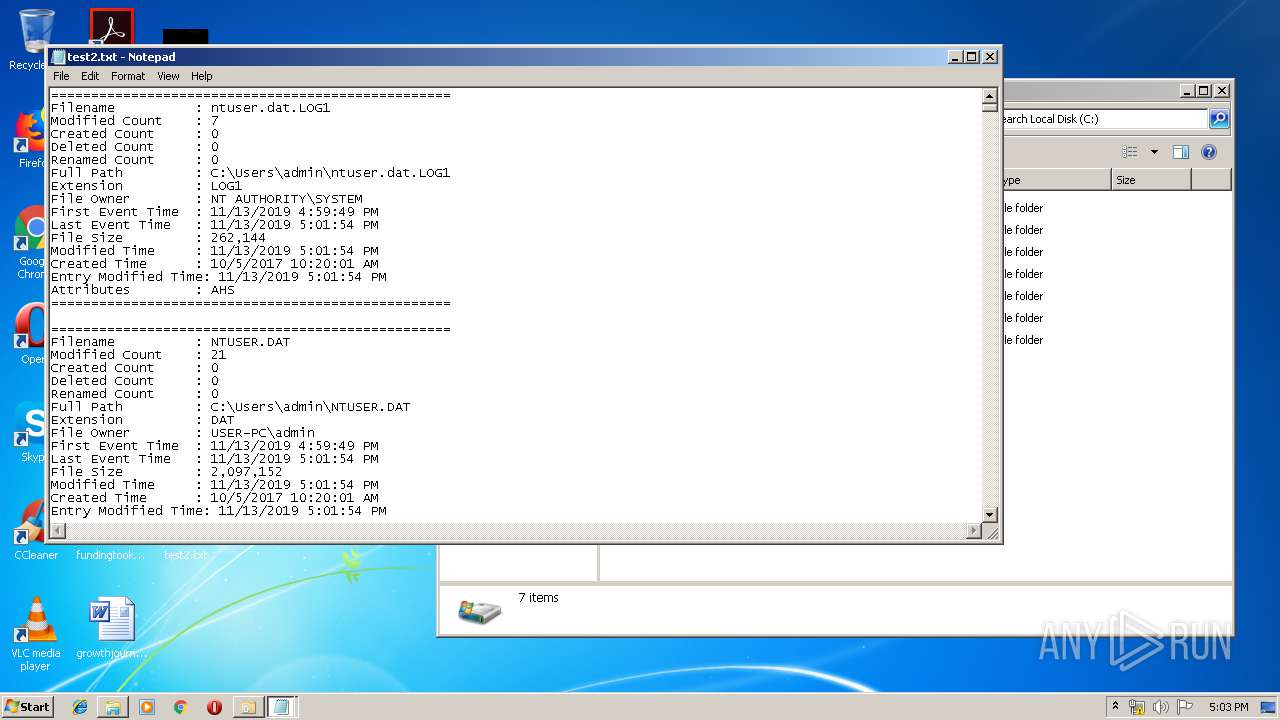Open the View menu in Notepad

168,76
